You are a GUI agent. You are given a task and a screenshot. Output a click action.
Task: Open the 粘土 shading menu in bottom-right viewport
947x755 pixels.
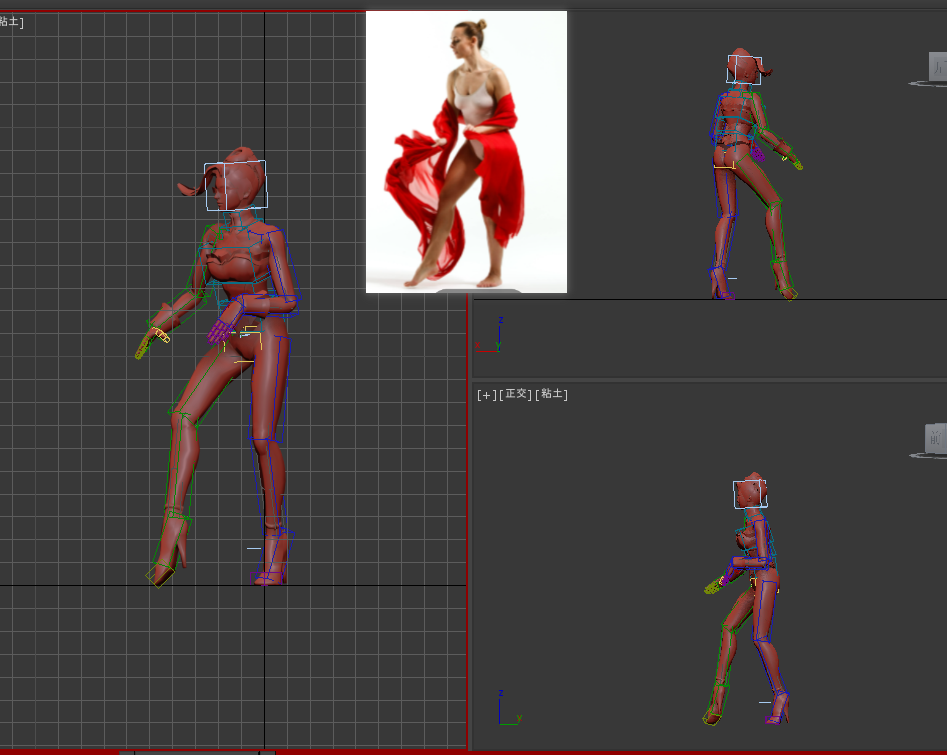(x=551, y=394)
